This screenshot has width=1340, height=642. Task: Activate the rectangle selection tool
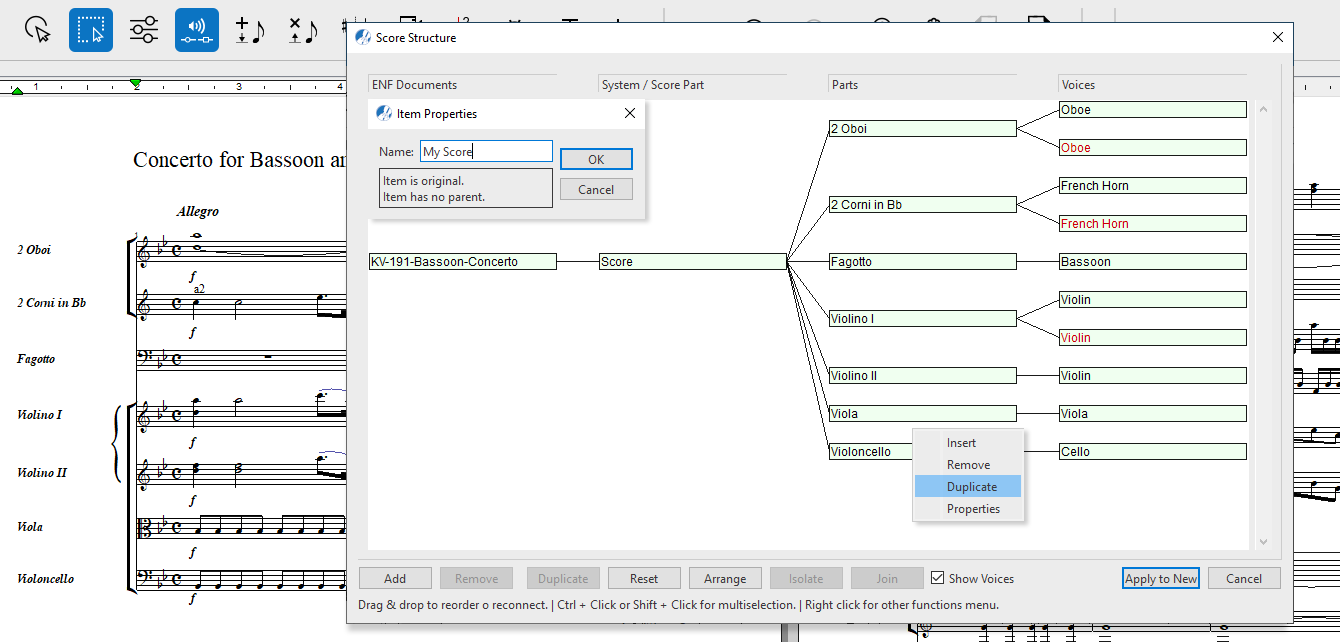point(91,30)
